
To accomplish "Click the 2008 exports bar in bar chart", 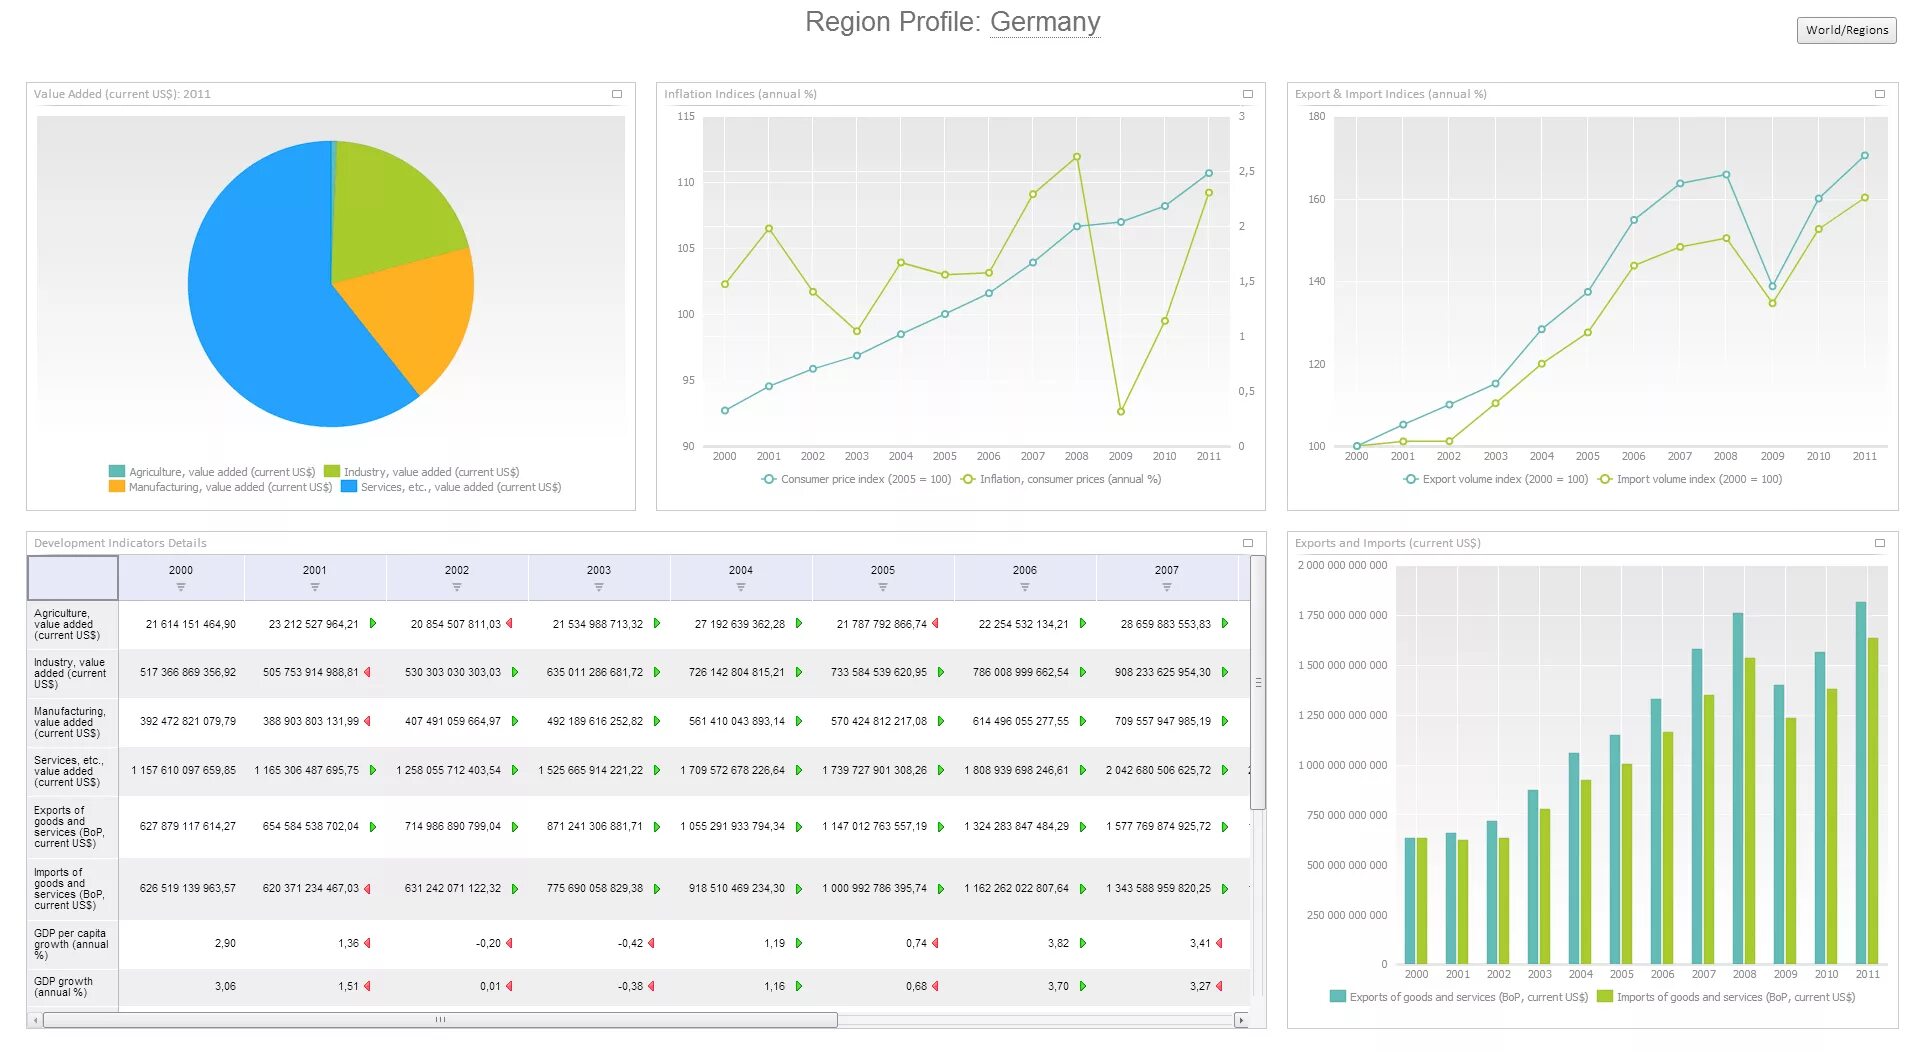I will click(x=1738, y=788).
